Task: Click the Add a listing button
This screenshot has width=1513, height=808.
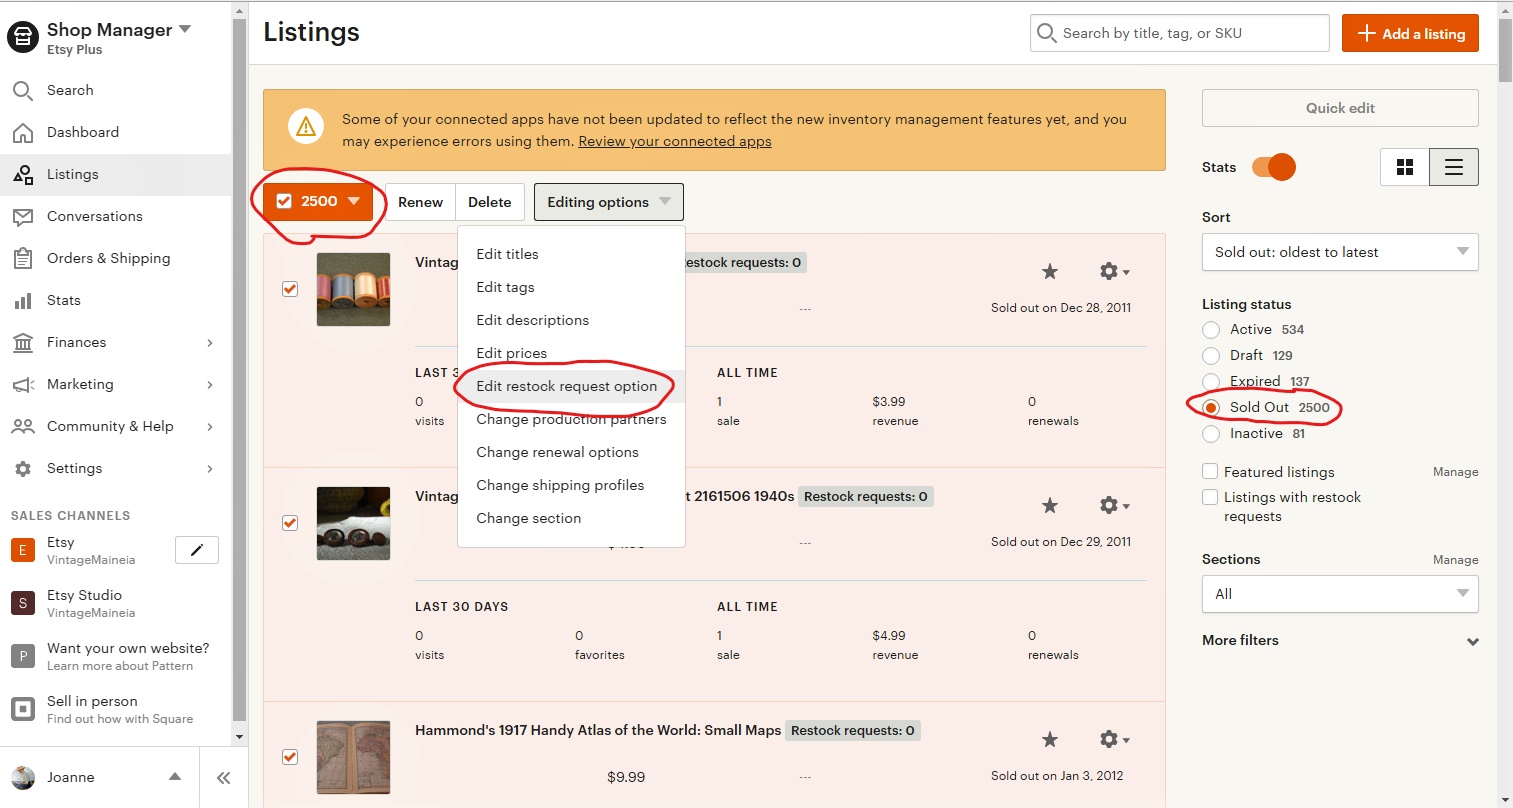Action: pos(1410,33)
